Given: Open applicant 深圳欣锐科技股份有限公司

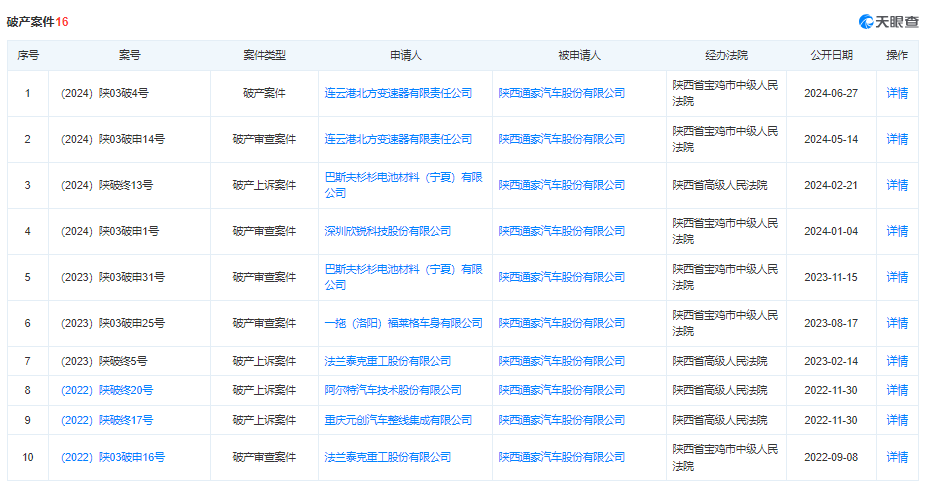Looking at the screenshot, I should click(388, 231).
